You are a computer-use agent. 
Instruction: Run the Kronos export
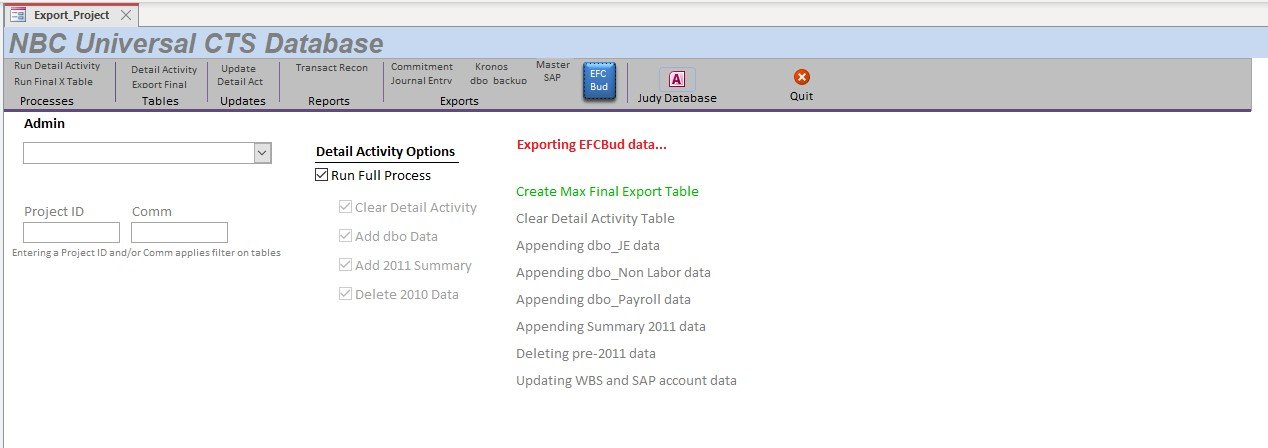(491, 67)
